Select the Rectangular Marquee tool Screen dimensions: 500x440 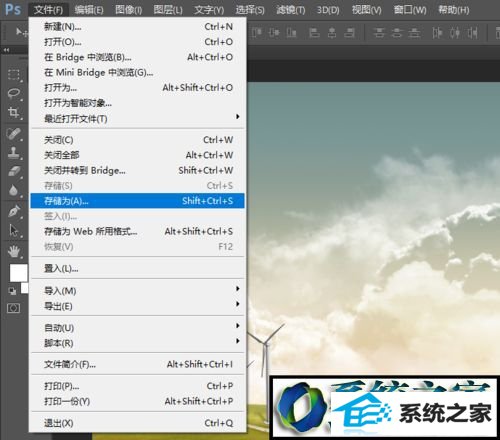pyautogui.click(x=14, y=75)
